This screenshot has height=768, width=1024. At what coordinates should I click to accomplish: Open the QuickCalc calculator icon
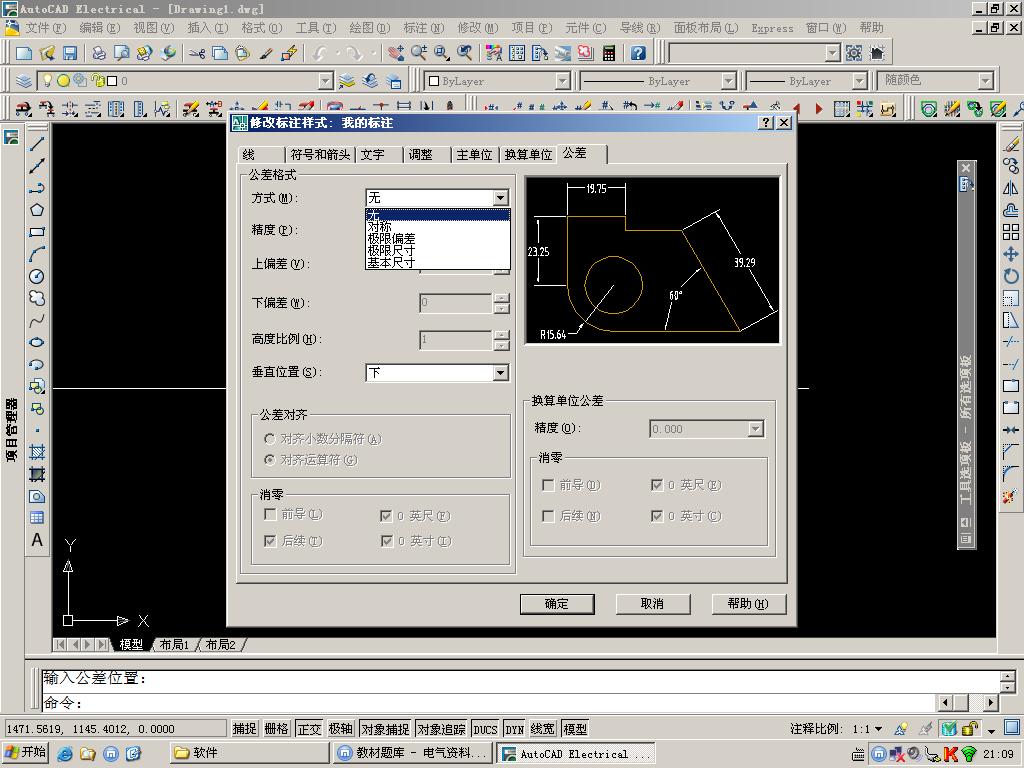tap(609, 53)
